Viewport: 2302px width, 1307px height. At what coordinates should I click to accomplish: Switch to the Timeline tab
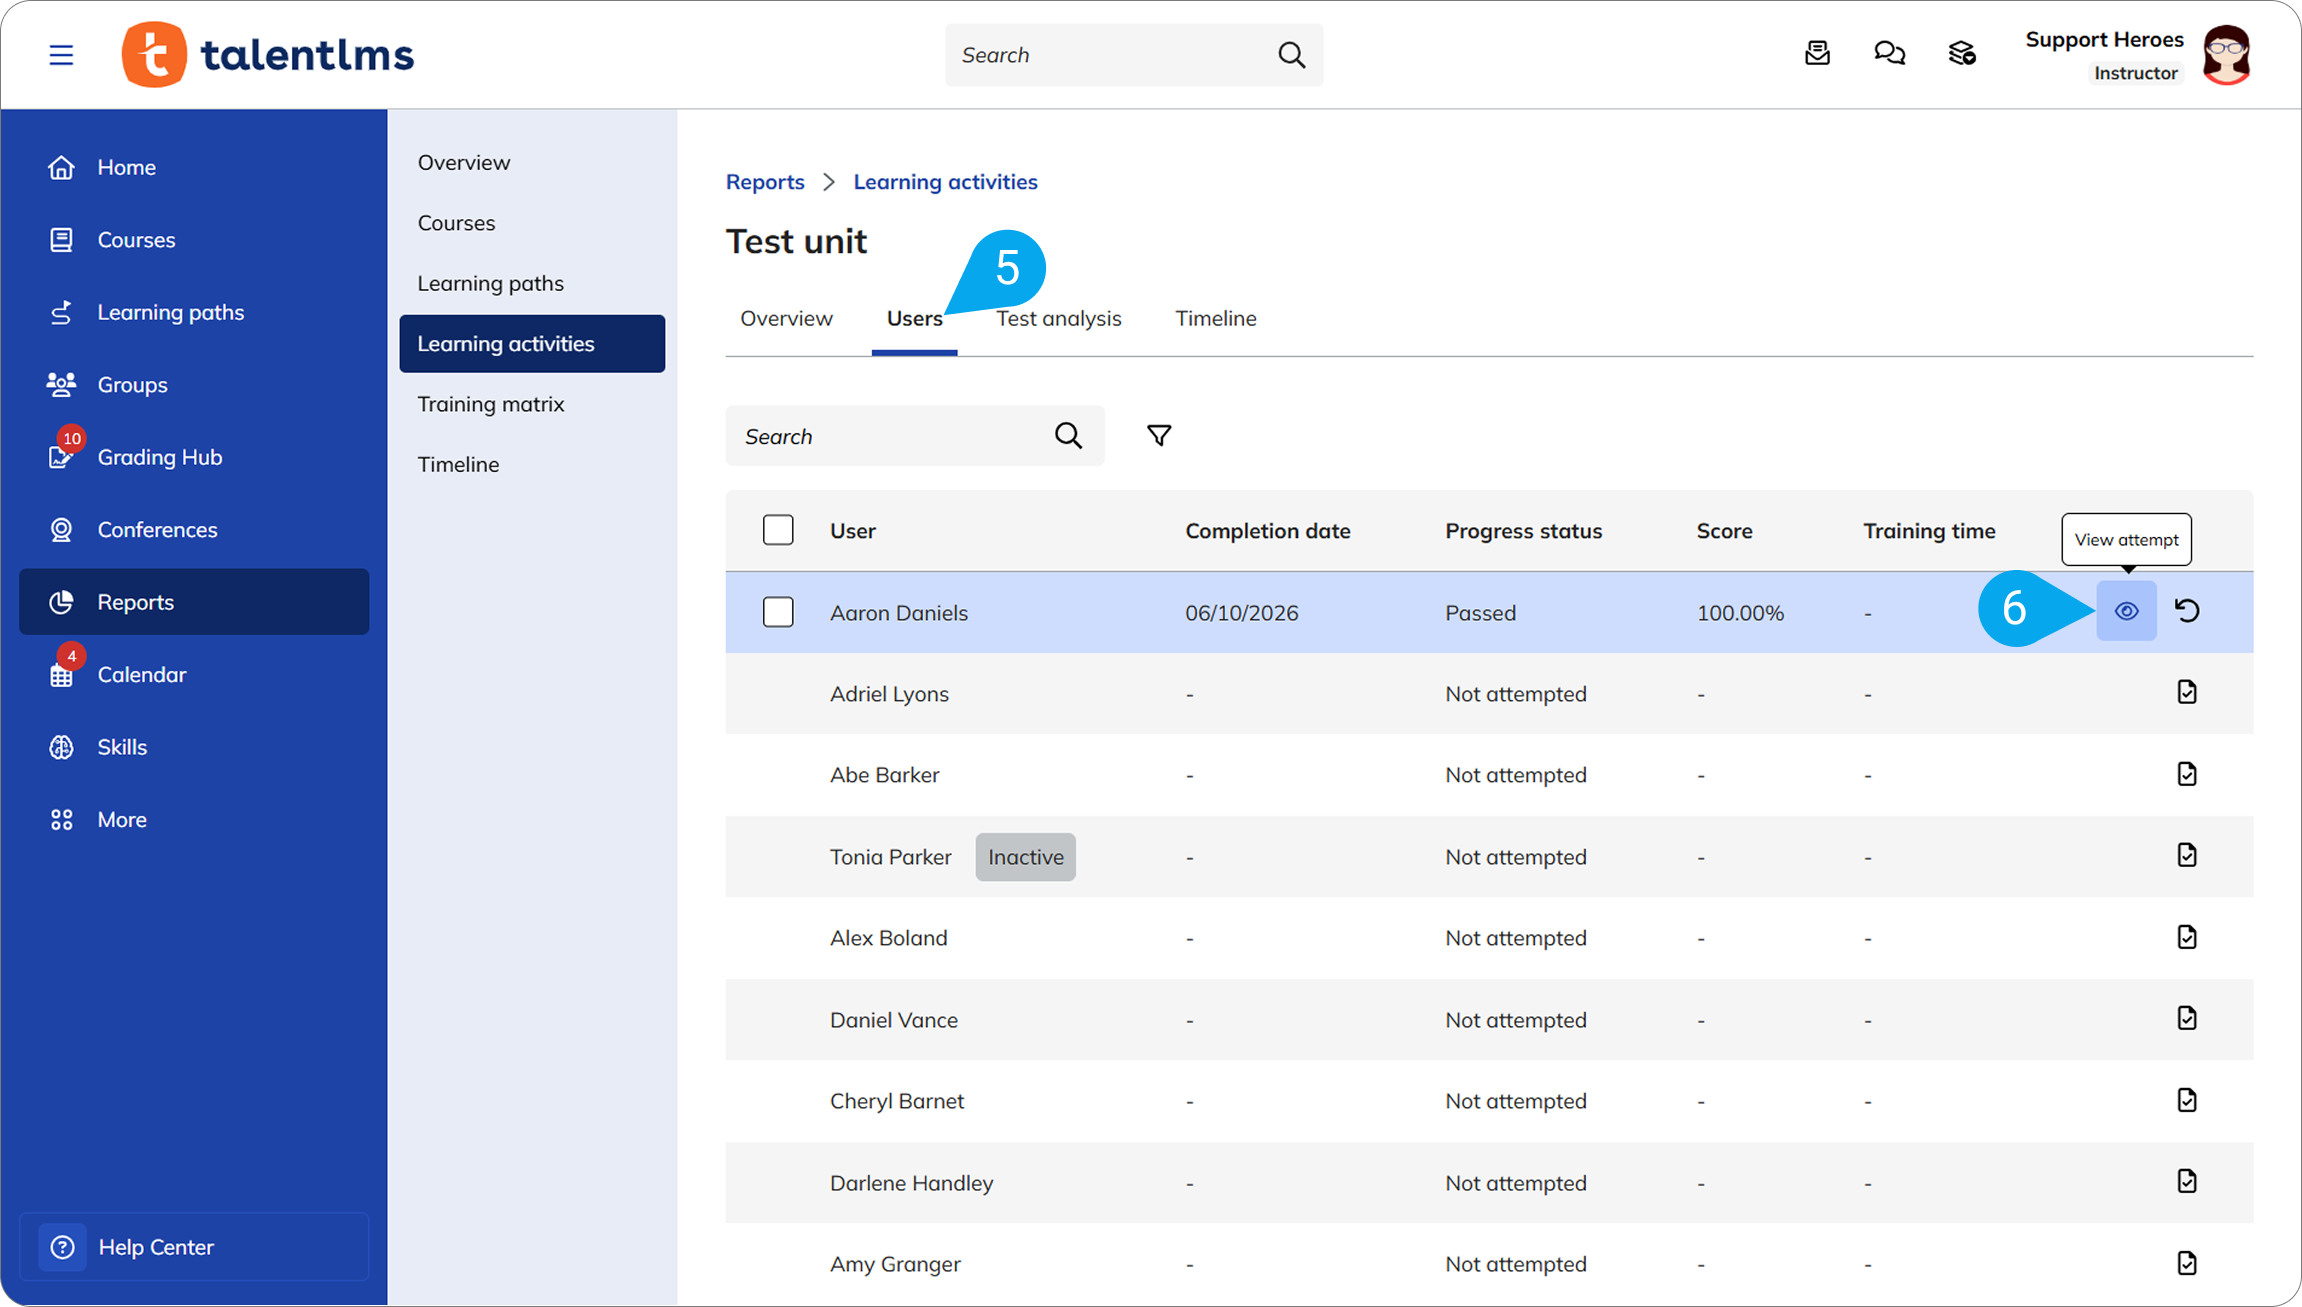point(1215,318)
